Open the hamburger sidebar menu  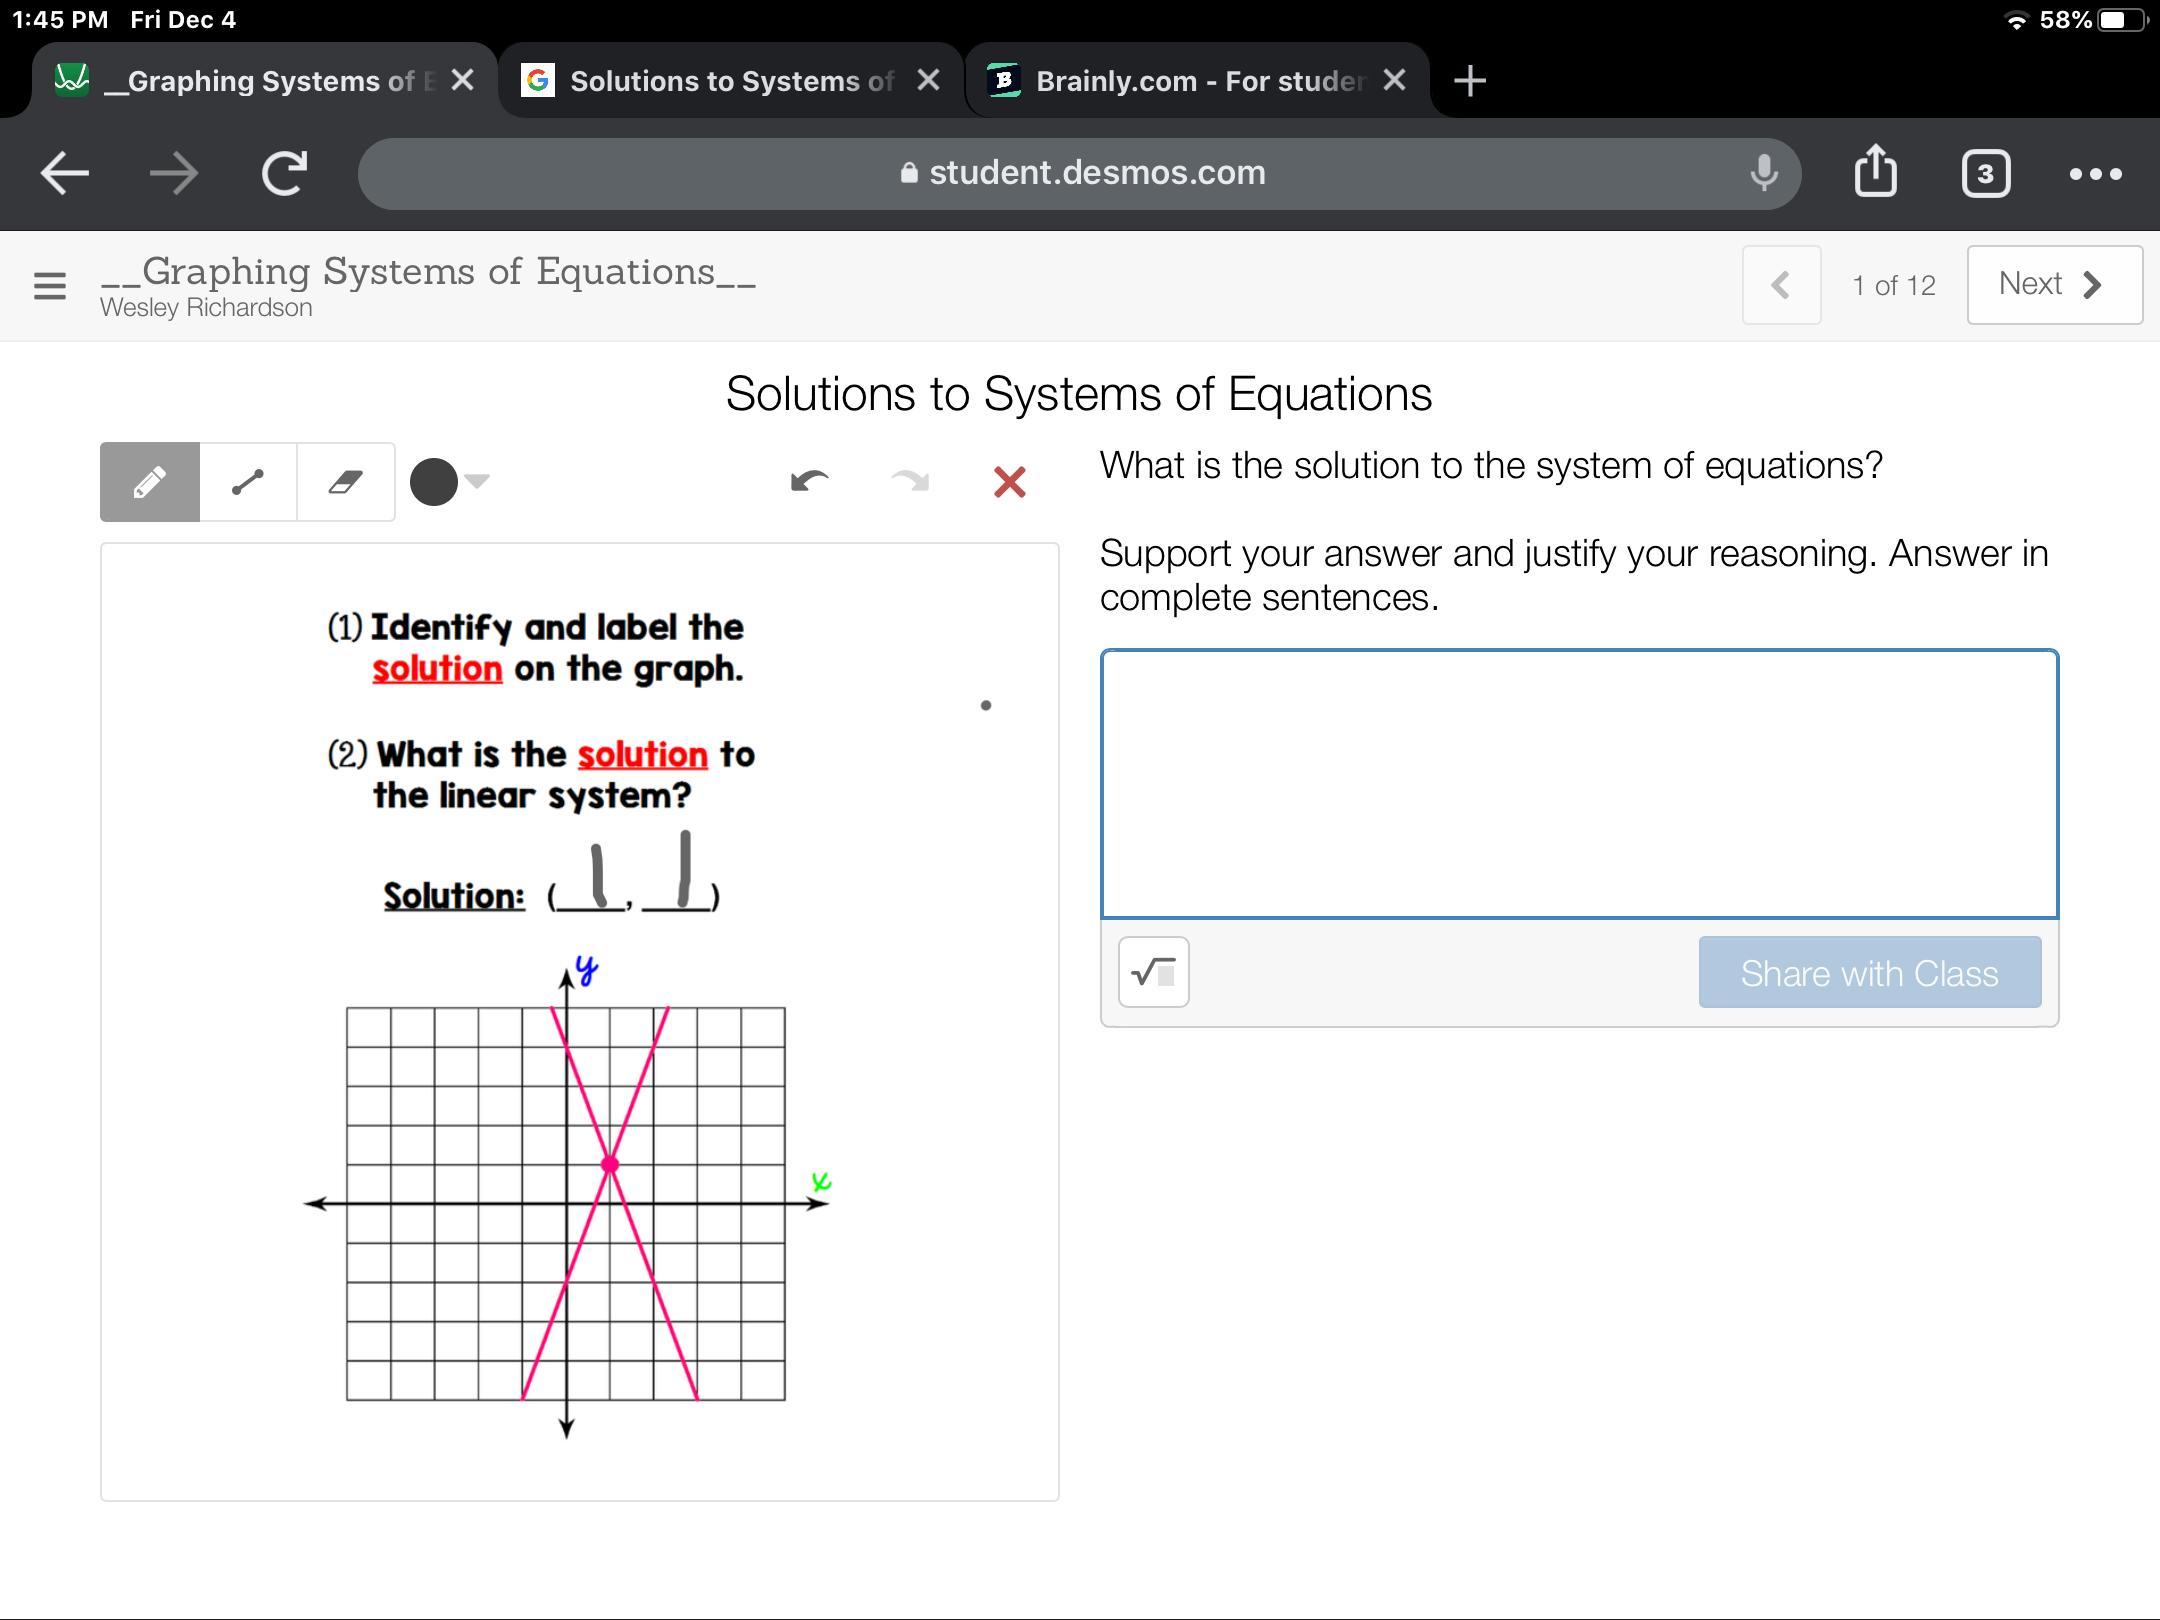coord(50,286)
